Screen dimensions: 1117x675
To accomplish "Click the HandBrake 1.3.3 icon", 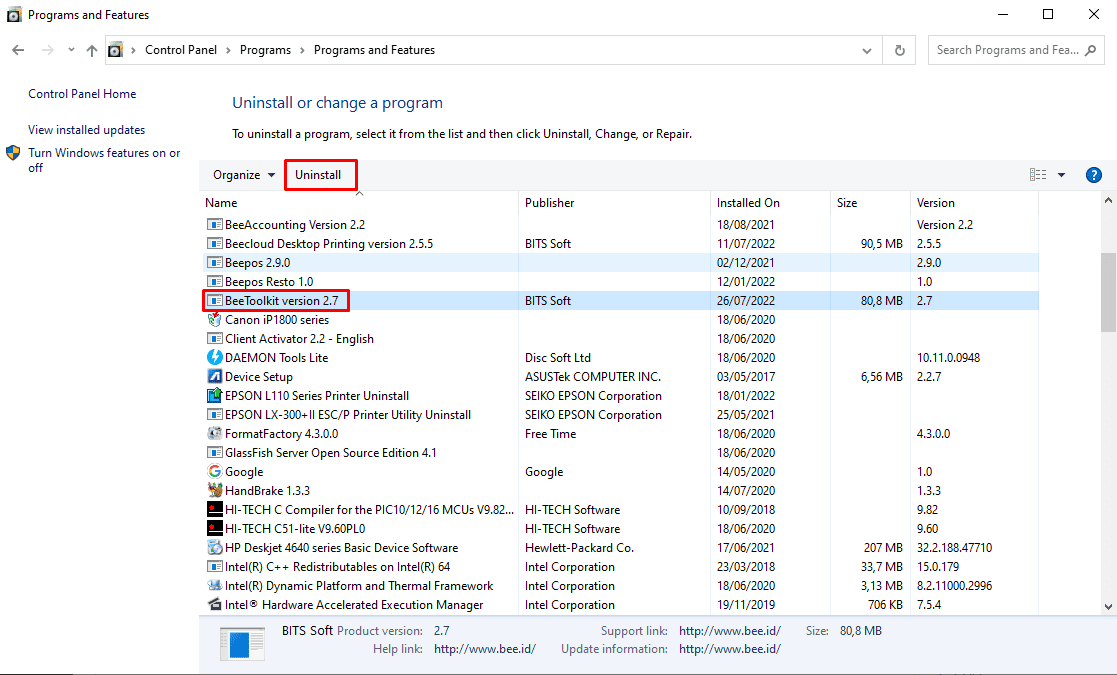I will coord(214,491).
